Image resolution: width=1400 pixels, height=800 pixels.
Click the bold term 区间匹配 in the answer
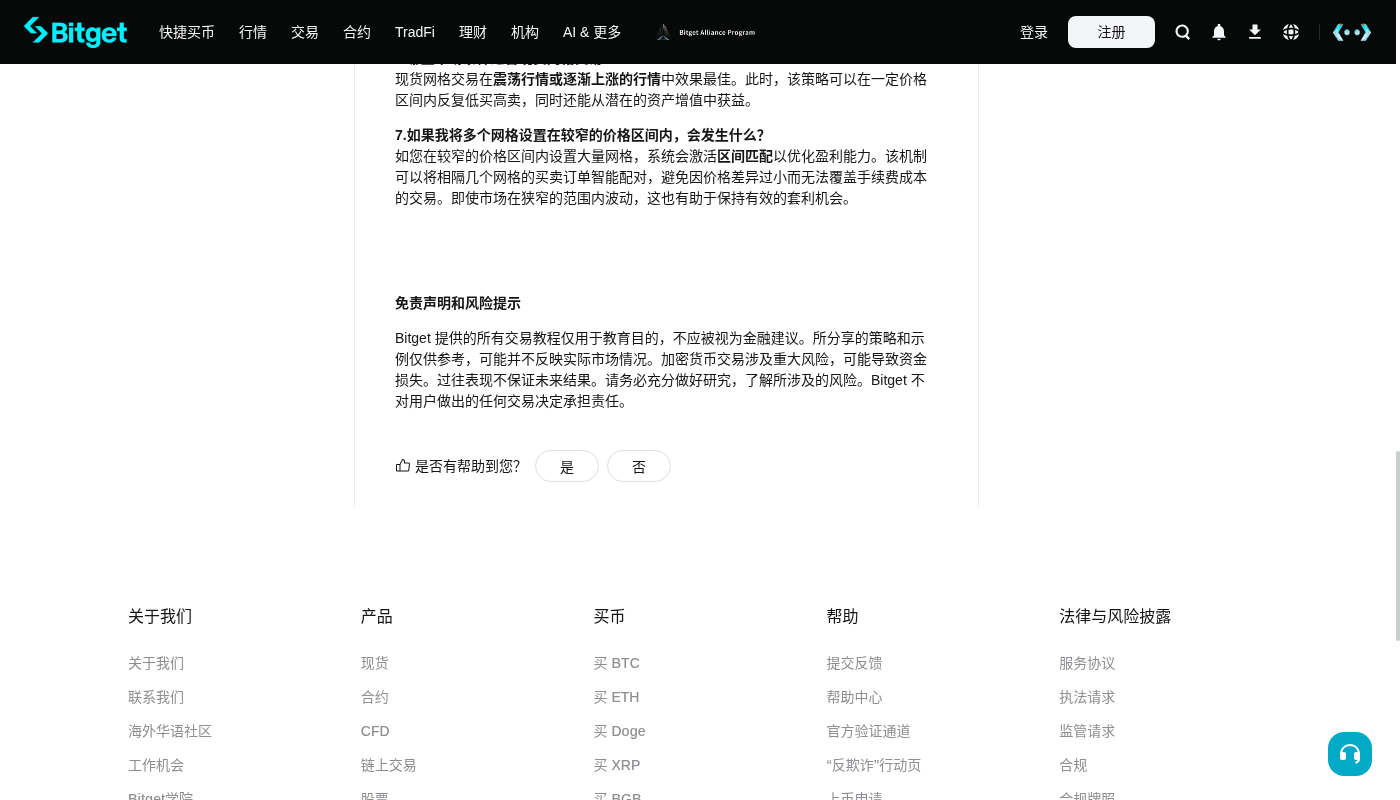(x=745, y=156)
